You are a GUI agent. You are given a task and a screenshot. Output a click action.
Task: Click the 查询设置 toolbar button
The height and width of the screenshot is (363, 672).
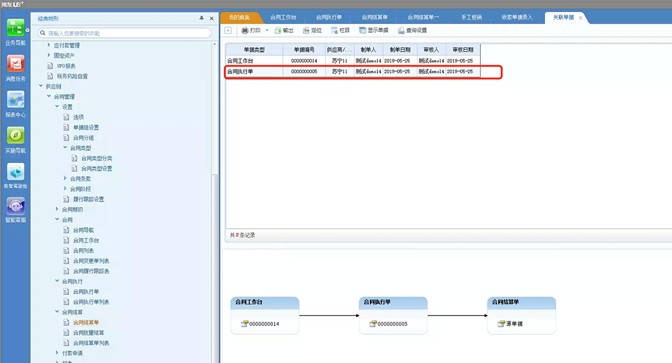(413, 30)
